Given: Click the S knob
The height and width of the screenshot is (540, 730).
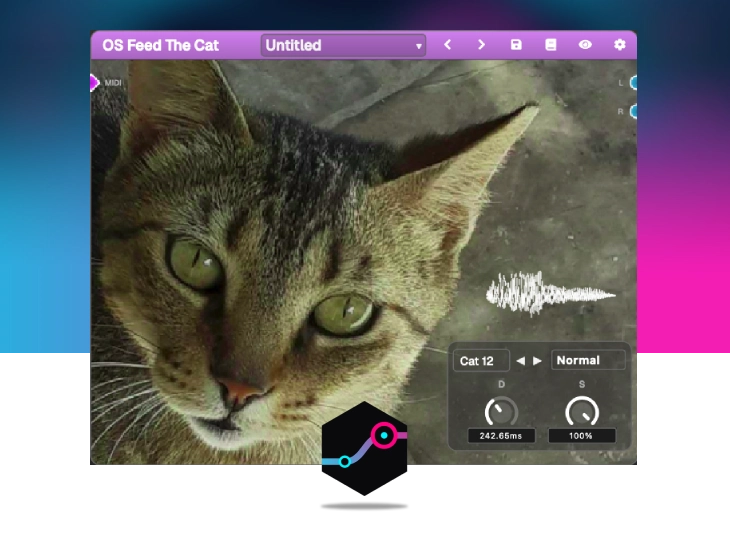Looking at the screenshot, I should click(x=582, y=412).
